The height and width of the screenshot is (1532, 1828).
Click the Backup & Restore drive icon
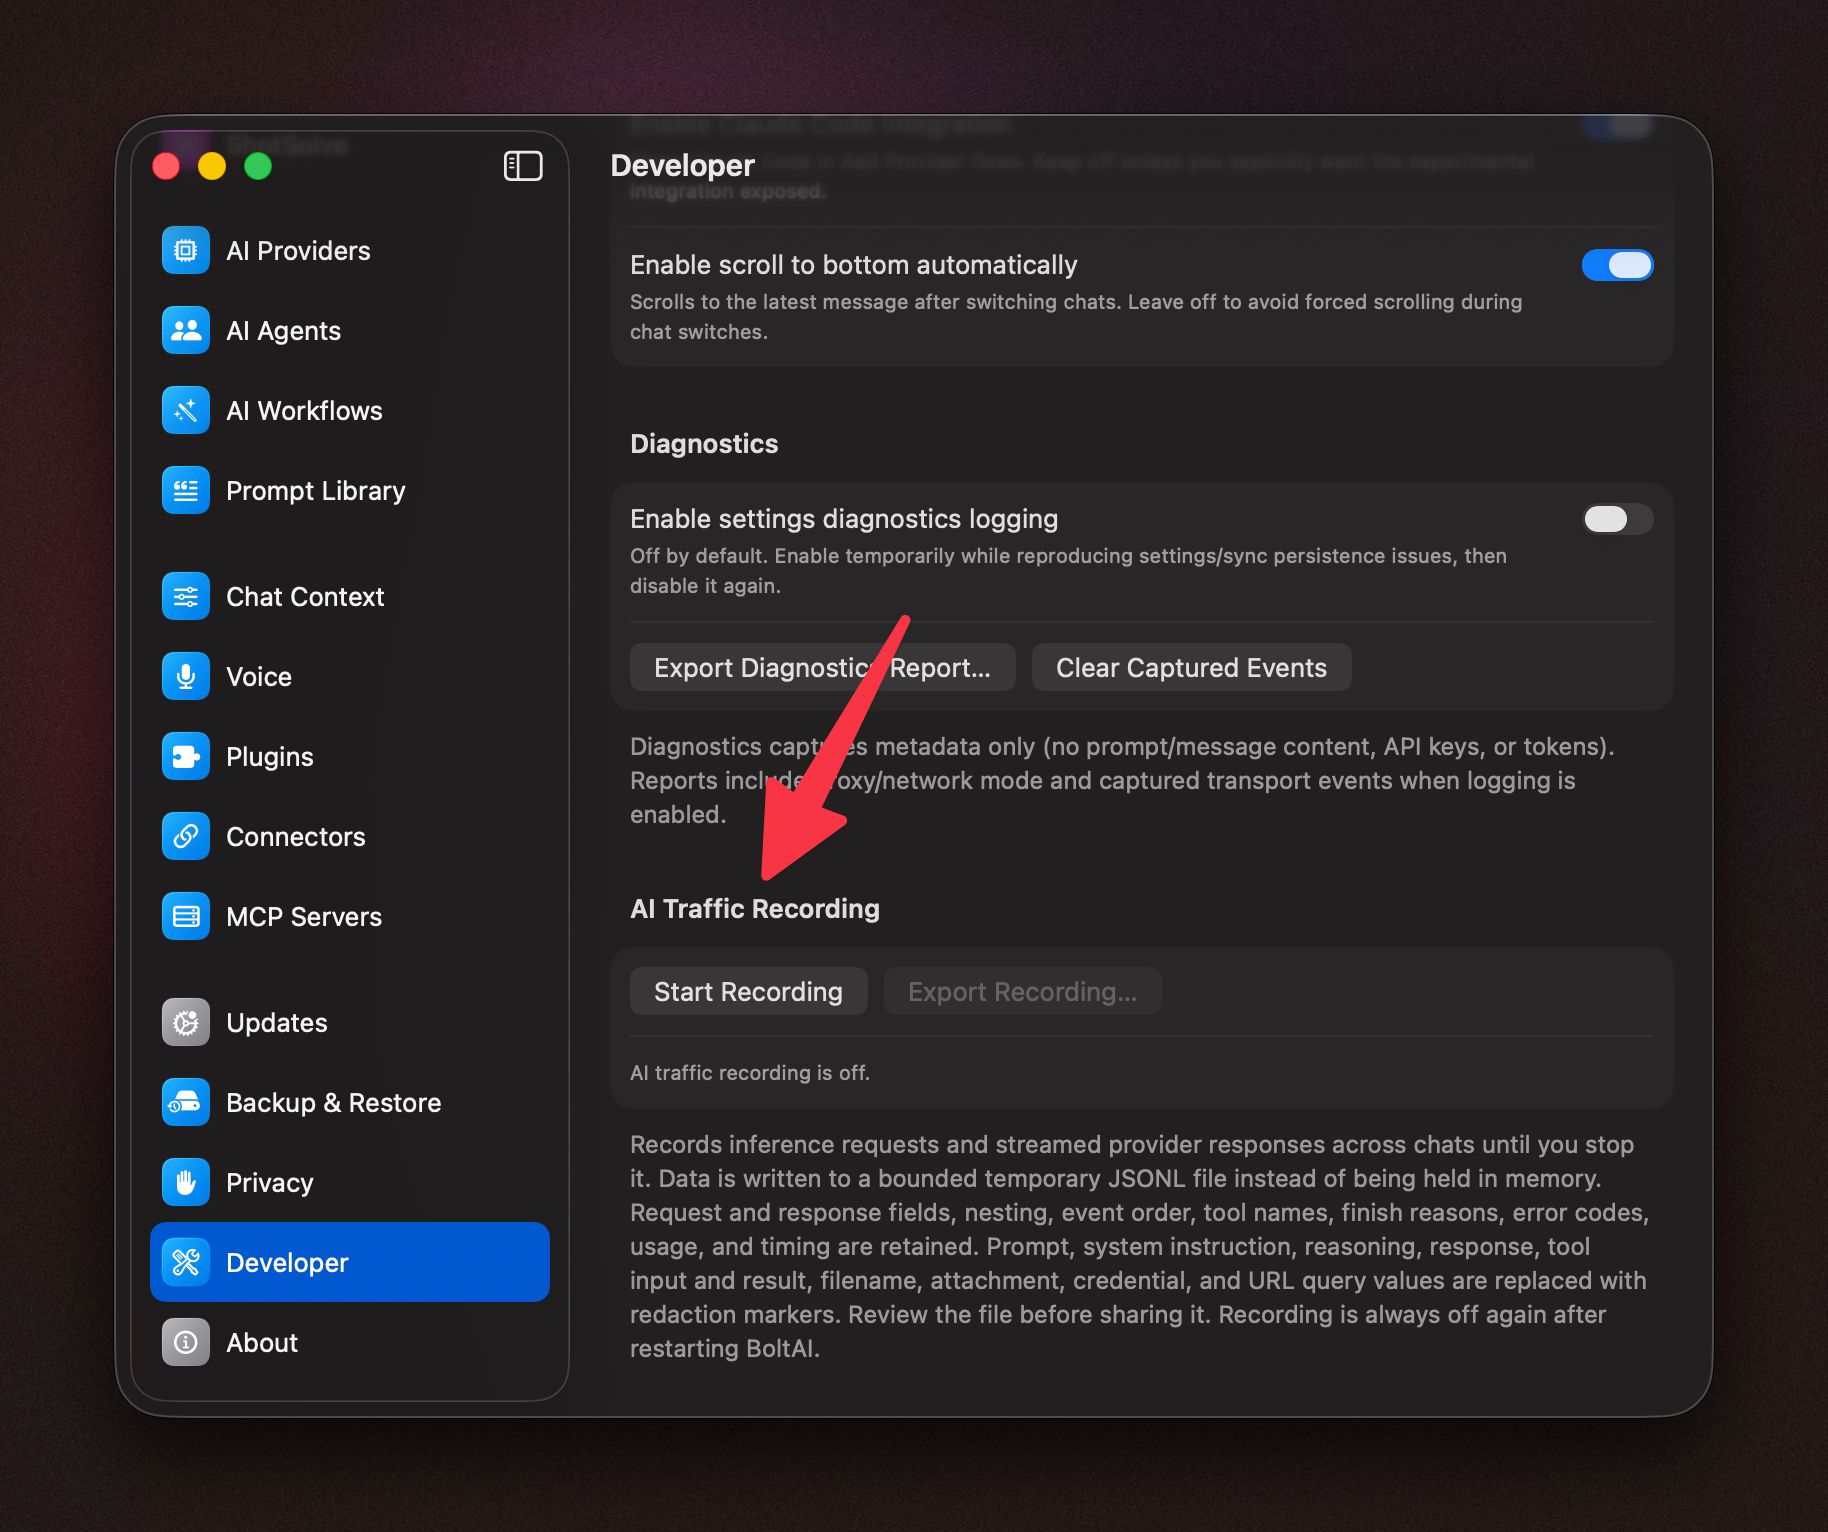pos(186,1102)
